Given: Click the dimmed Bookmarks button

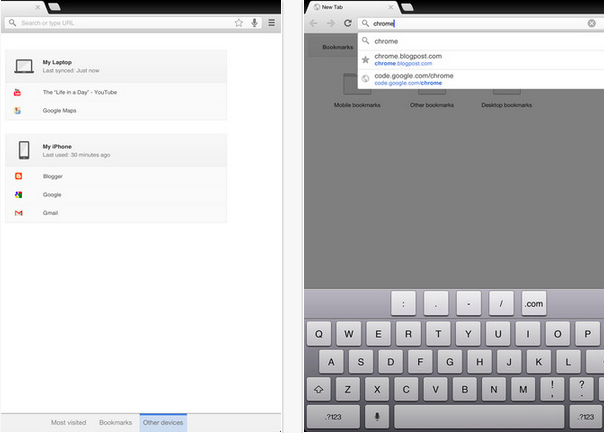Looking at the screenshot, I should (x=334, y=47).
